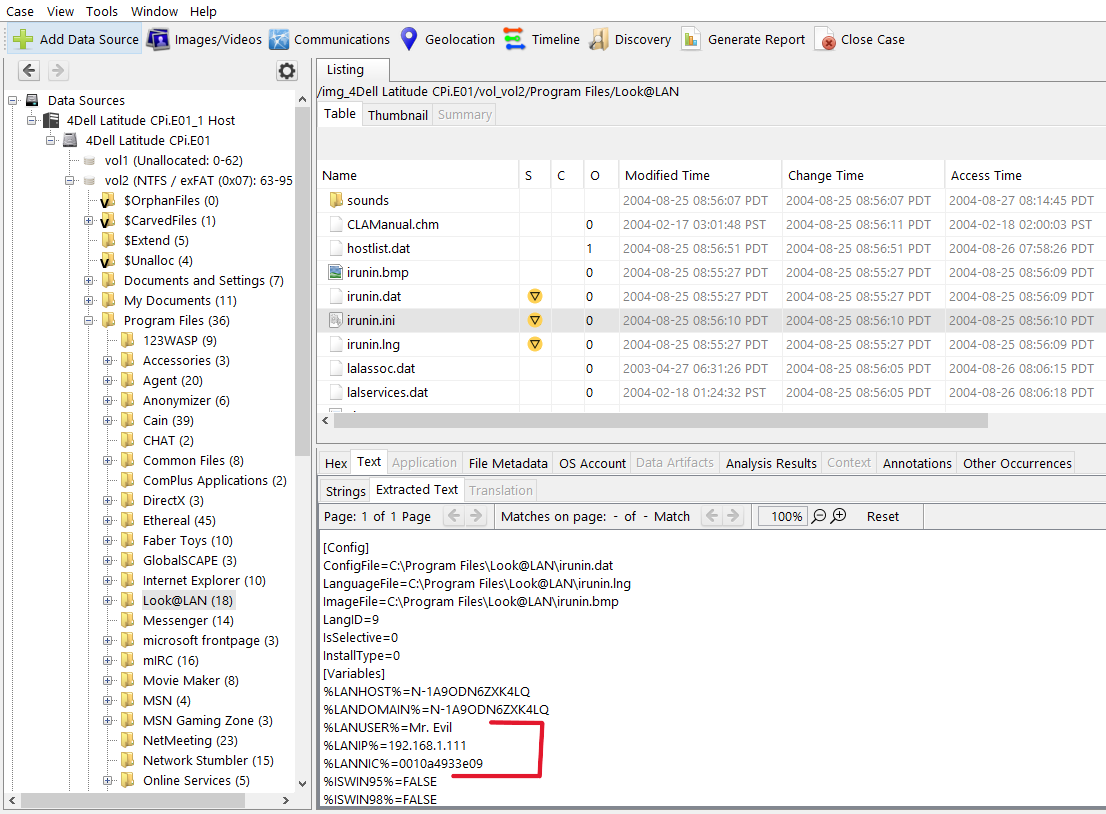
Task: Switch to the Thumbnail view tab
Action: (x=397, y=115)
